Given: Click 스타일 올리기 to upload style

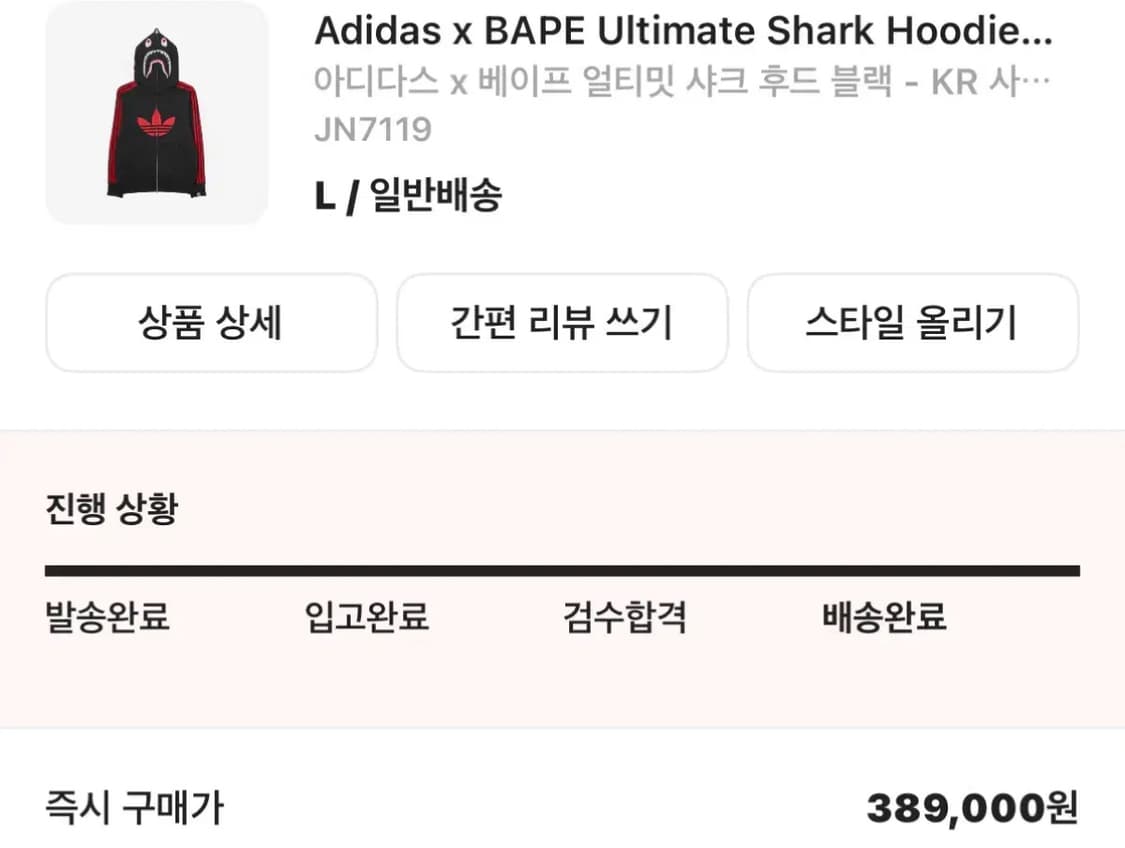Looking at the screenshot, I should 912,322.
